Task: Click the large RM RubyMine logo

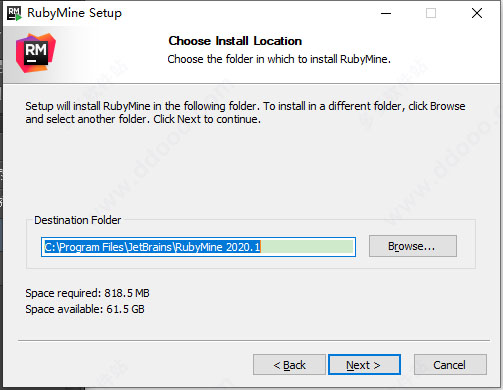Action: [x=36, y=53]
